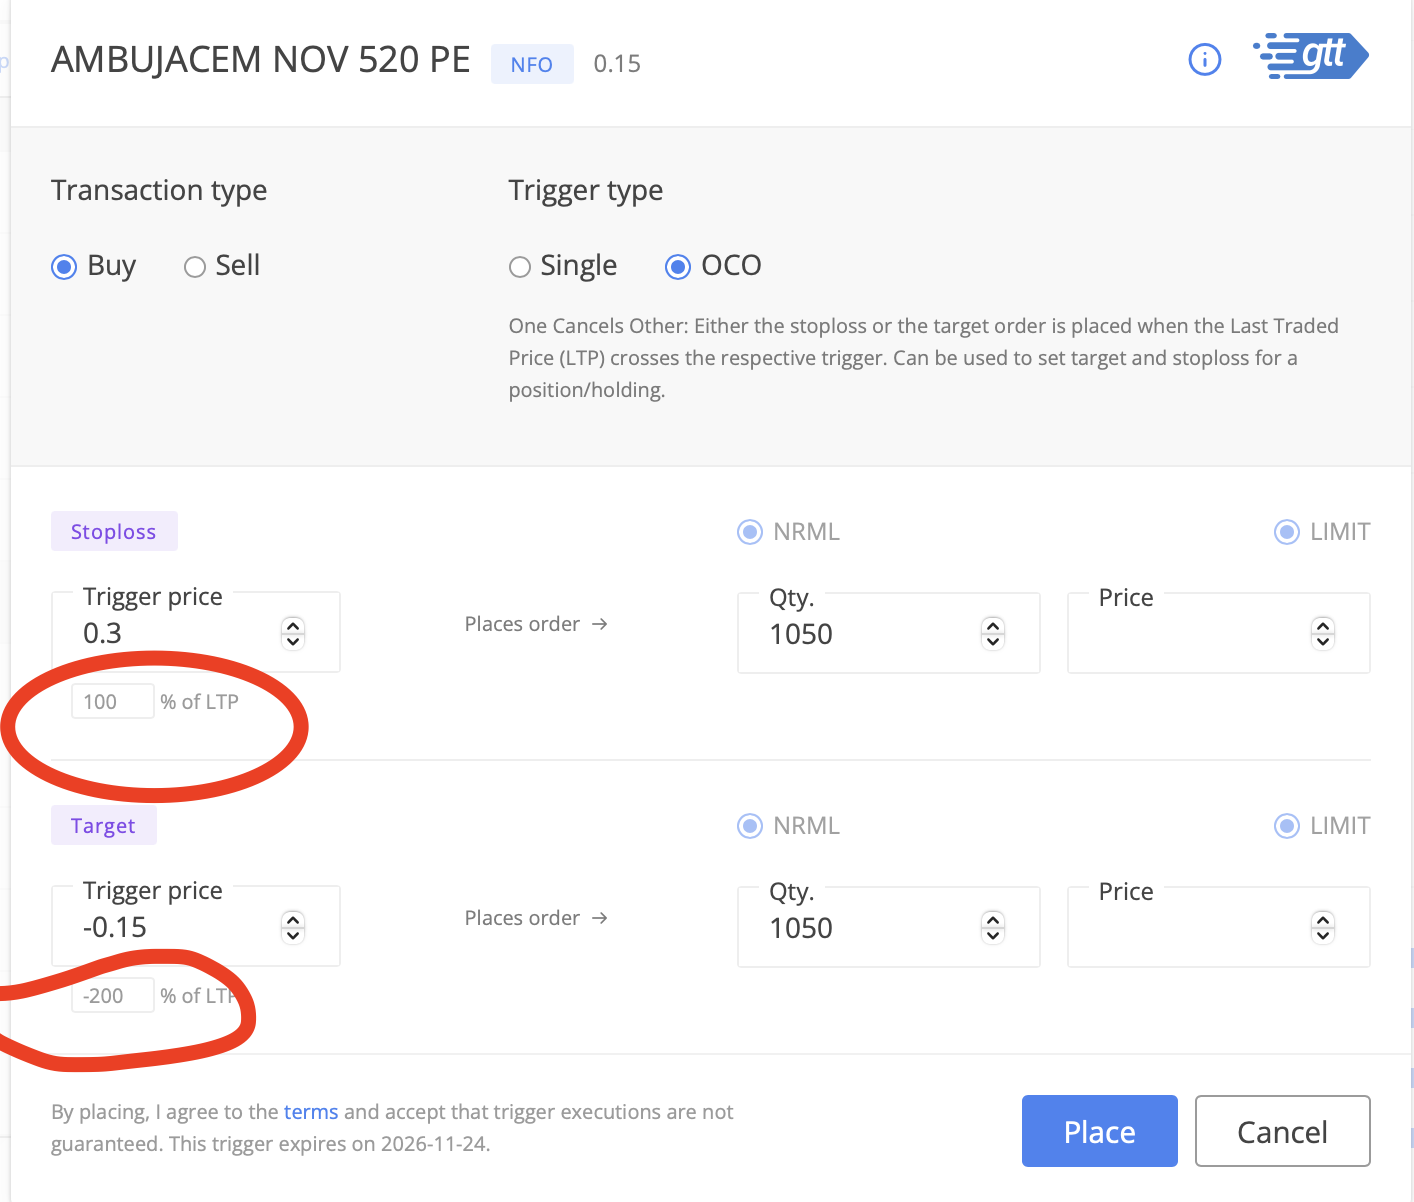Click the NFO exchange tag

(x=531, y=65)
